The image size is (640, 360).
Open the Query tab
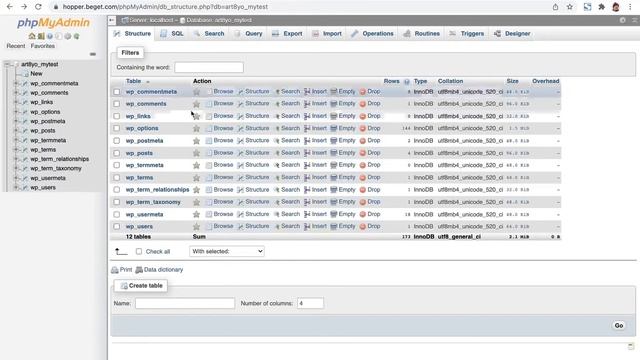[x=248, y=34]
